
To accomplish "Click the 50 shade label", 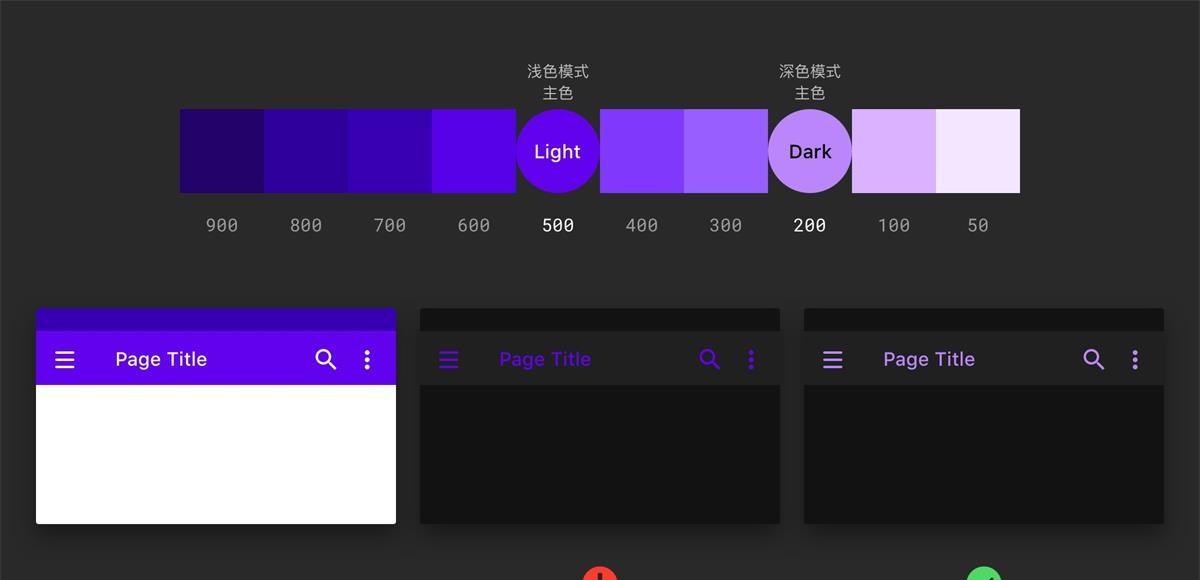I will (978, 226).
